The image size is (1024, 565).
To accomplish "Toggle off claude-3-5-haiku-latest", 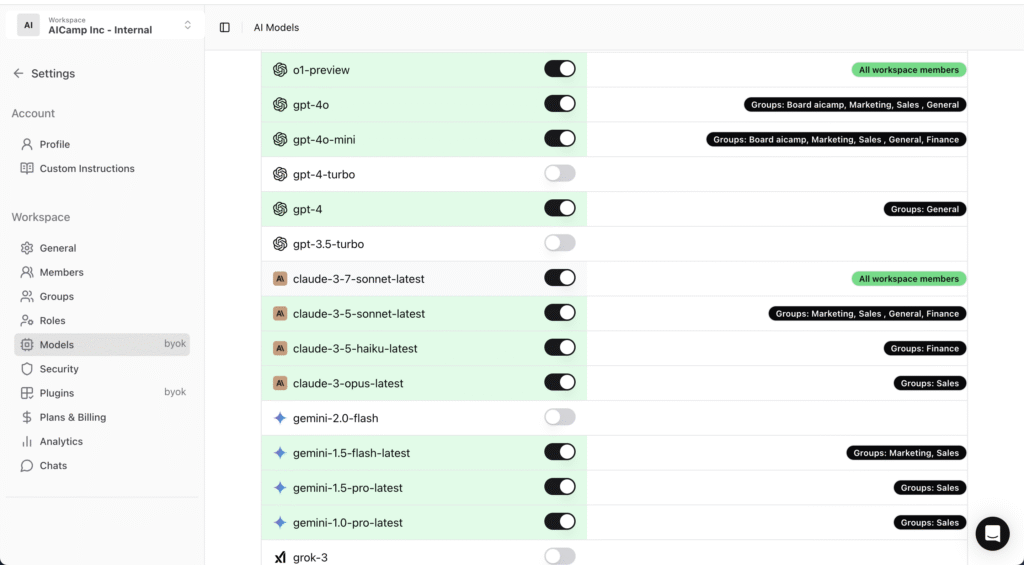I will click(x=560, y=347).
